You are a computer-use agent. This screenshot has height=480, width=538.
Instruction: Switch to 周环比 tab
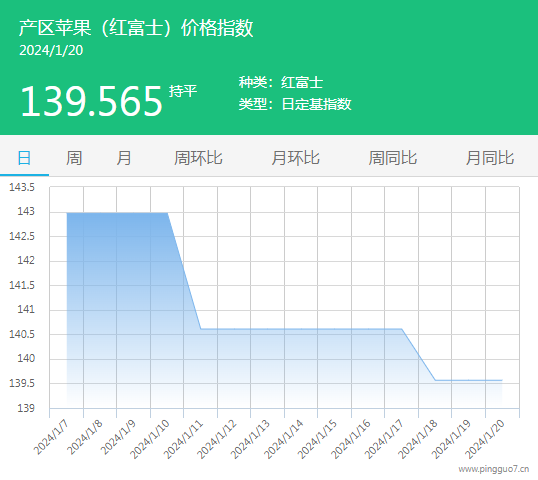pos(198,158)
